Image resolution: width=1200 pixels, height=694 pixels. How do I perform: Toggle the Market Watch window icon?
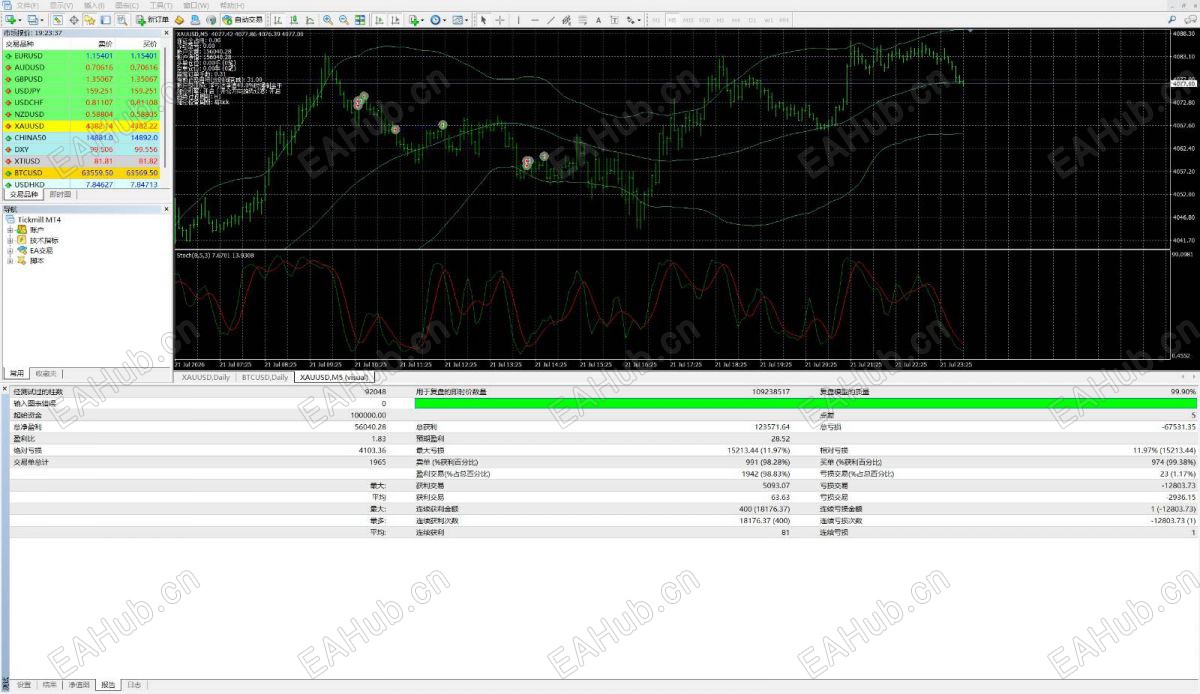(57, 20)
